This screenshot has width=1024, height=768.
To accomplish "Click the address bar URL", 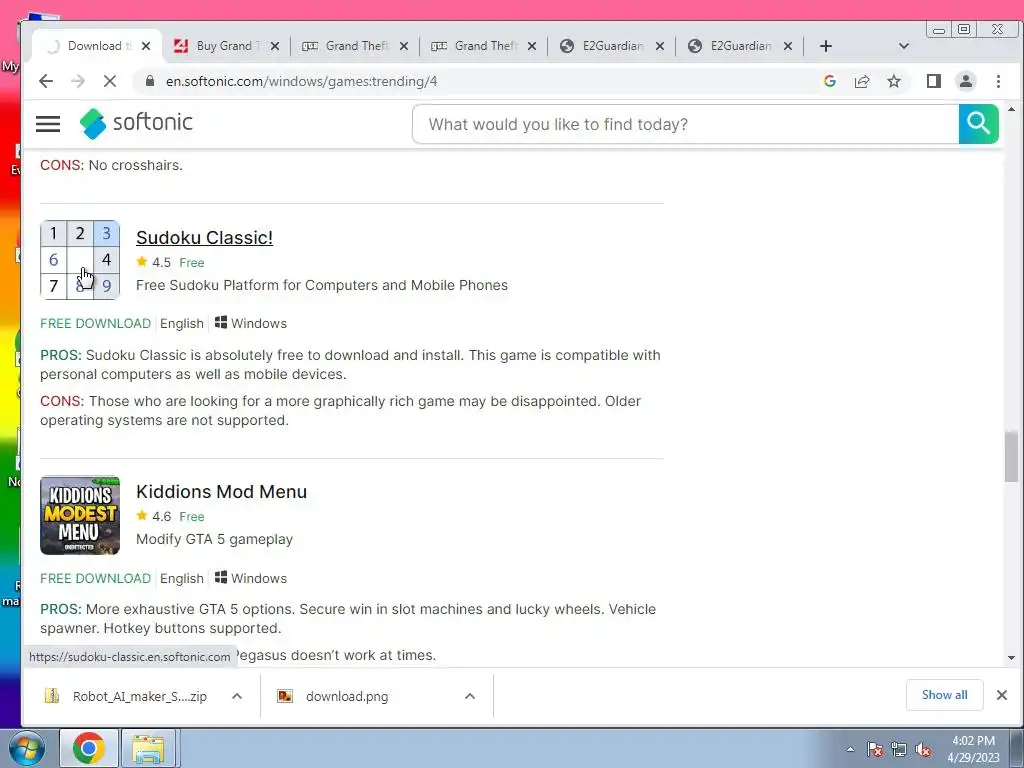I will coord(301,81).
